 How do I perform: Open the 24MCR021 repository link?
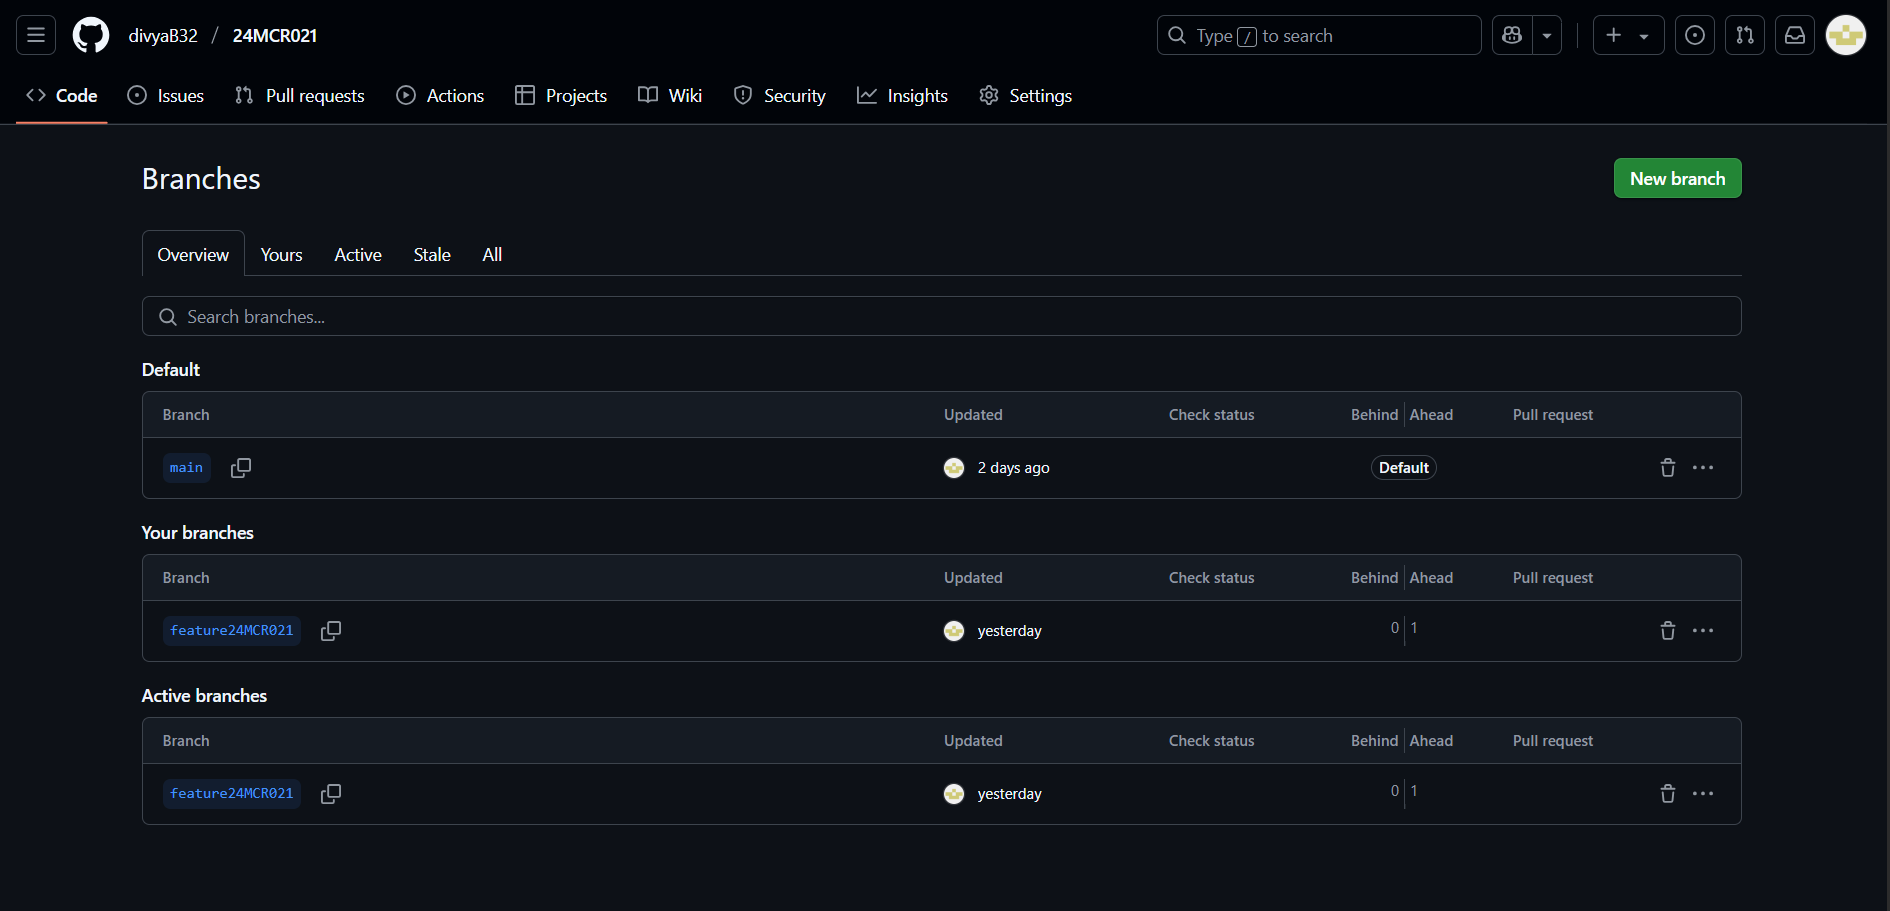275,36
